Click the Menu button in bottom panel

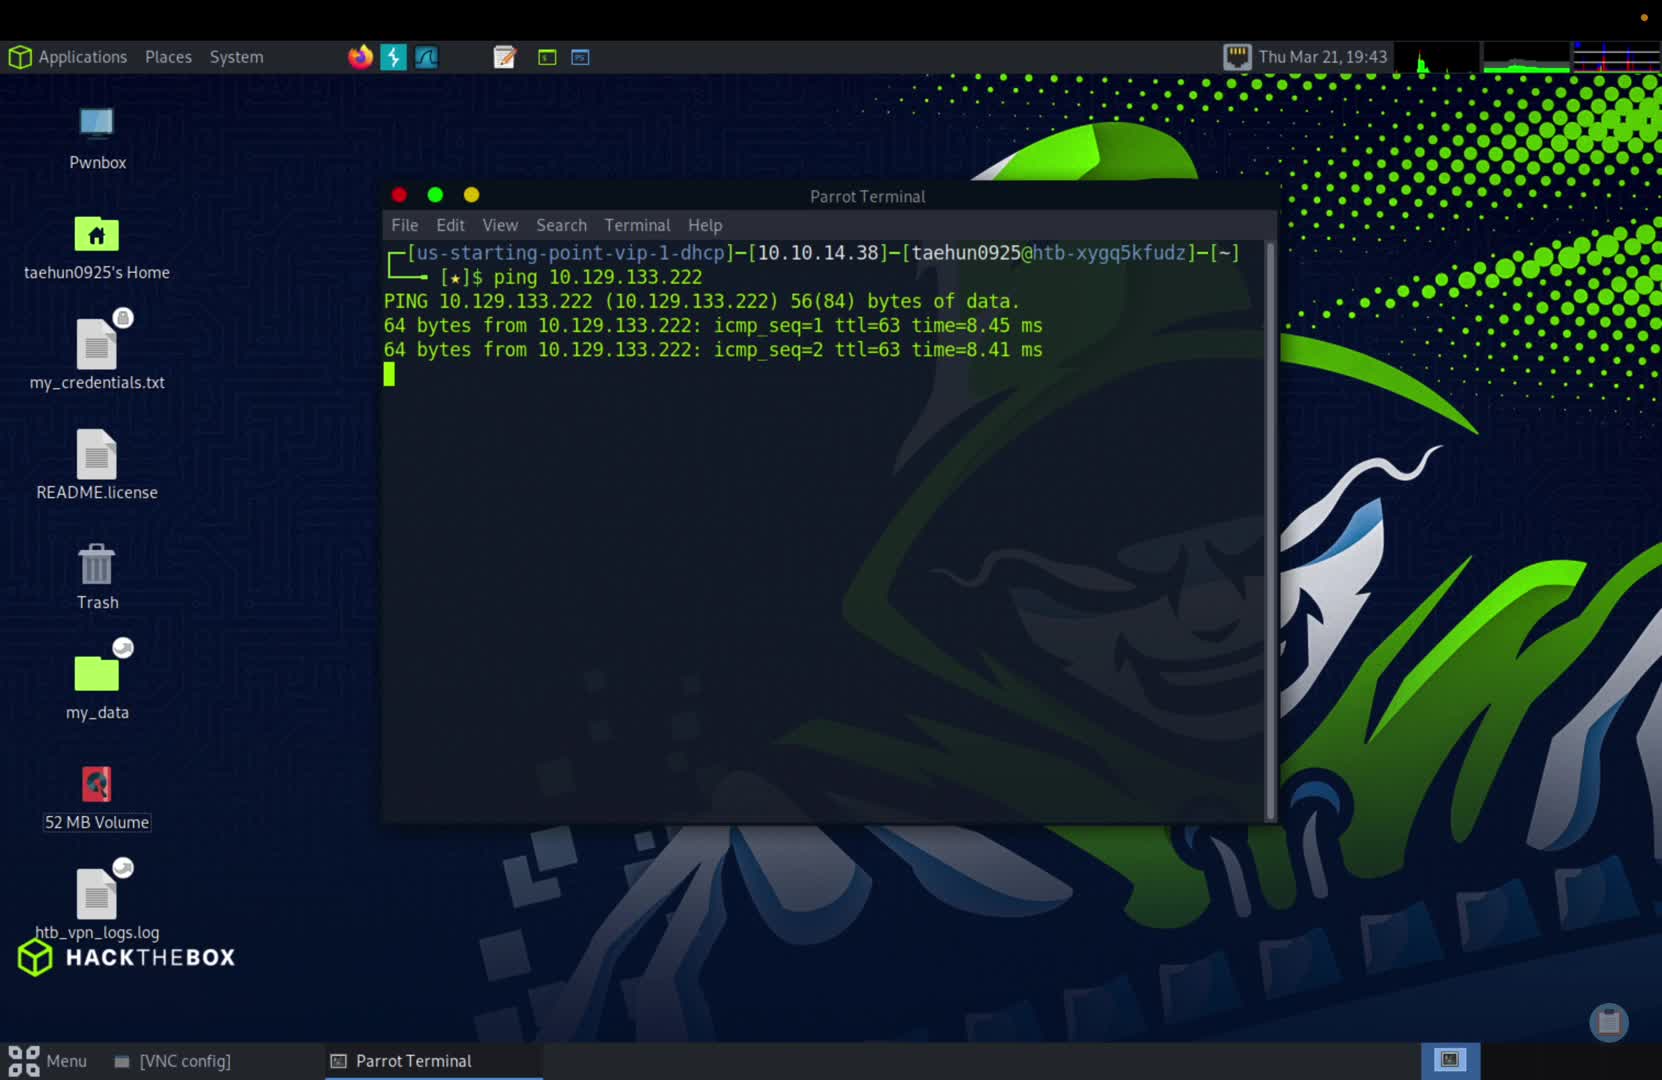[x=48, y=1061]
